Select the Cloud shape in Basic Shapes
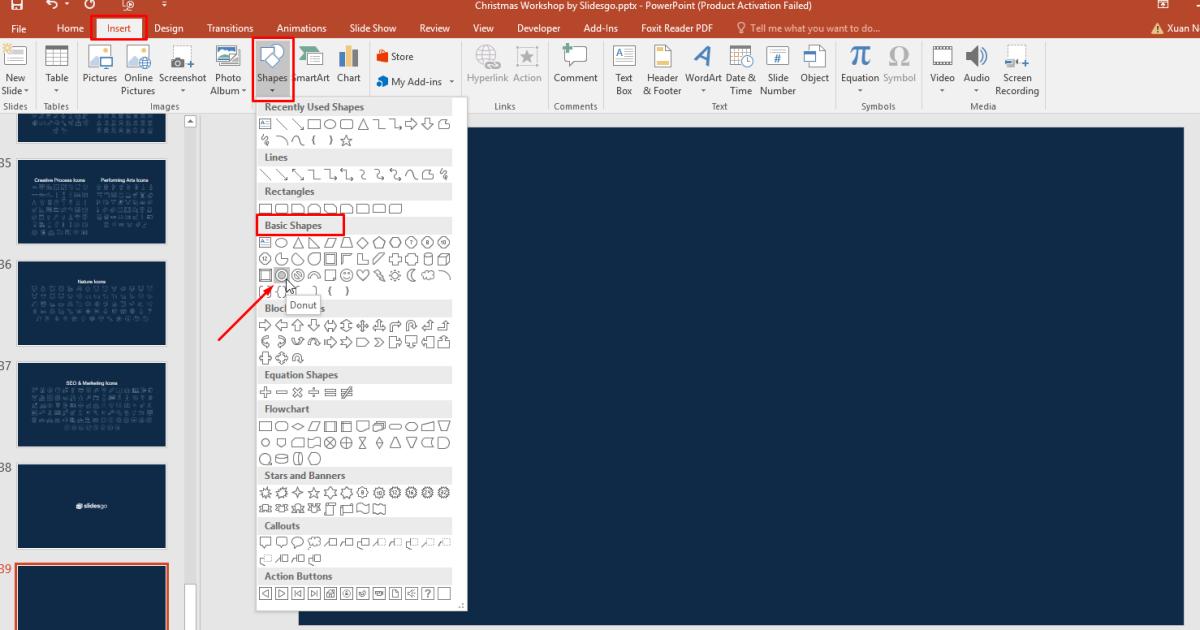Image resolution: width=1200 pixels, height=630 pixels. [428, 275]
